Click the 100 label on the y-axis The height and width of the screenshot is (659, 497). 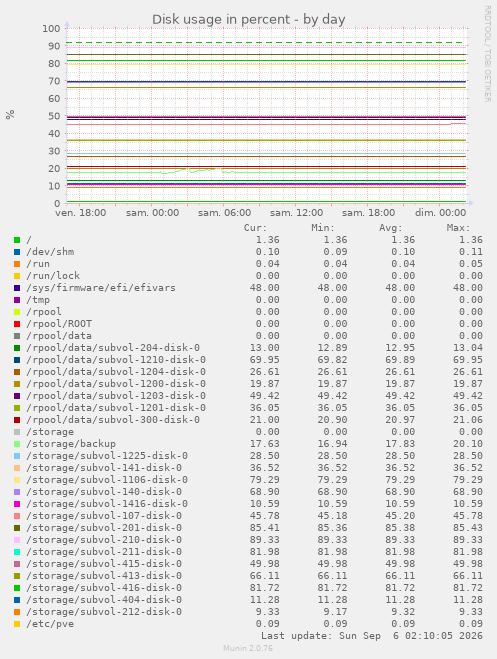pyautogui.click(x=51, y=29)
